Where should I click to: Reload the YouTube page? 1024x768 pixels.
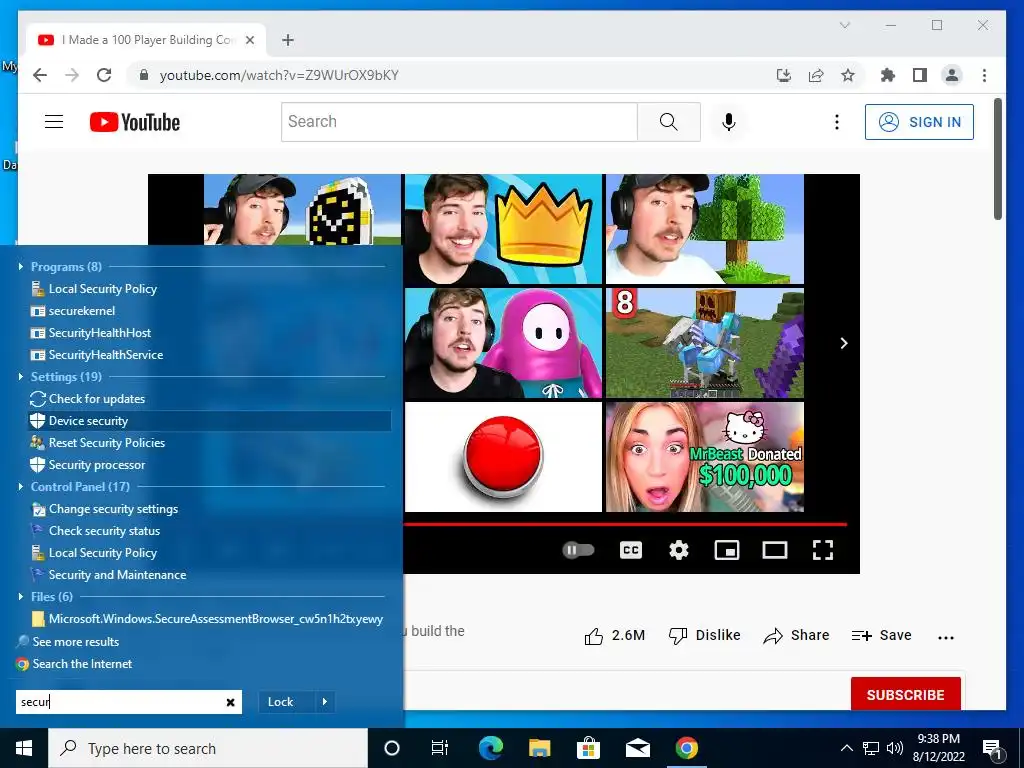(104, 75)
